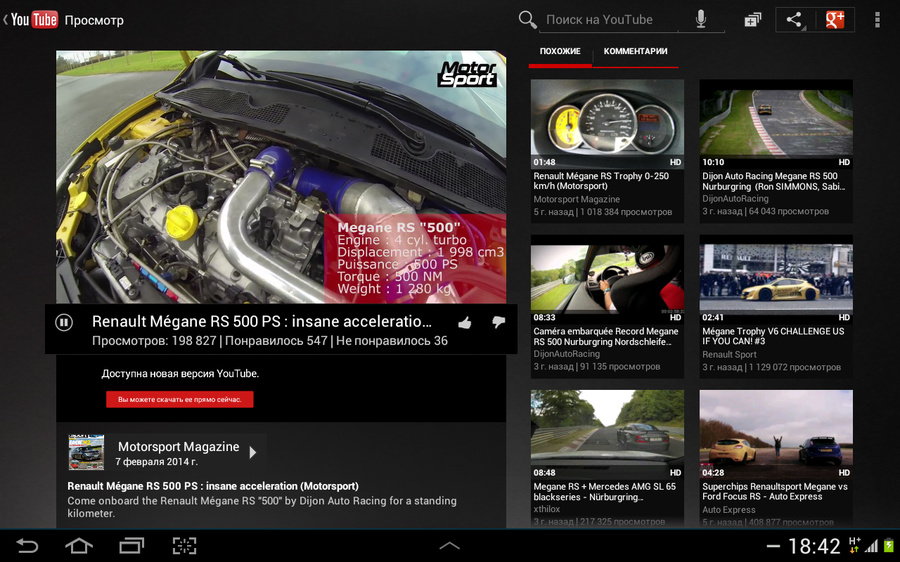The width and height of the screenshot is (900, 562).
Task: Tap the recent apps button
Action: click(131, 545)
